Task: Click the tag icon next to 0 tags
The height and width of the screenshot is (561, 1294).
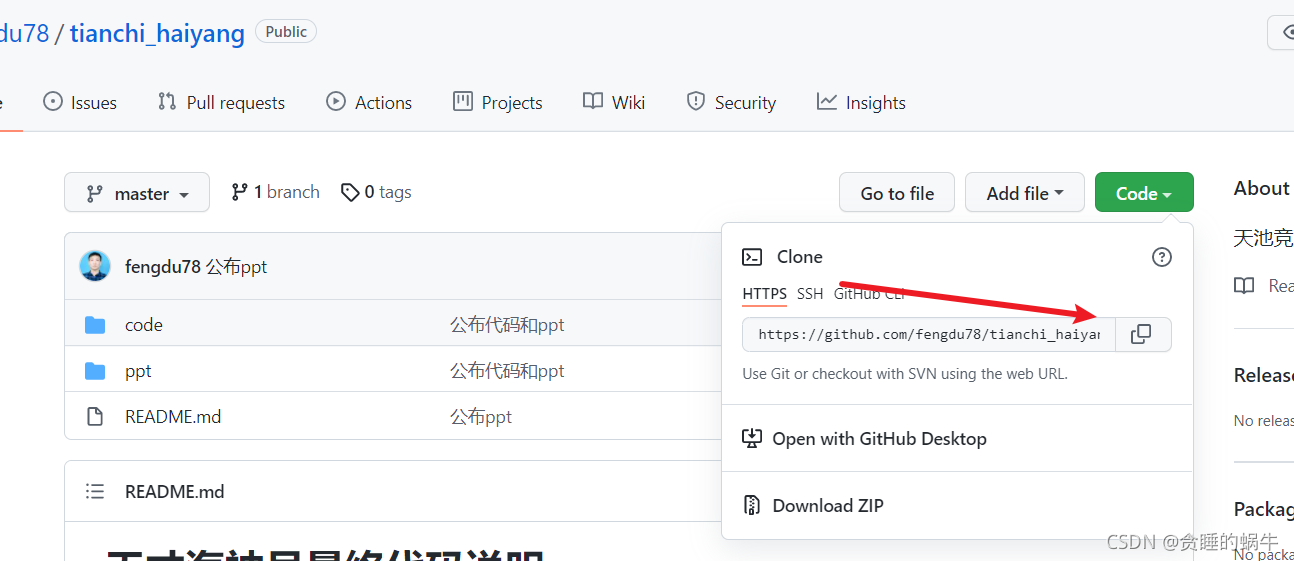Action: tap(350, 192)
